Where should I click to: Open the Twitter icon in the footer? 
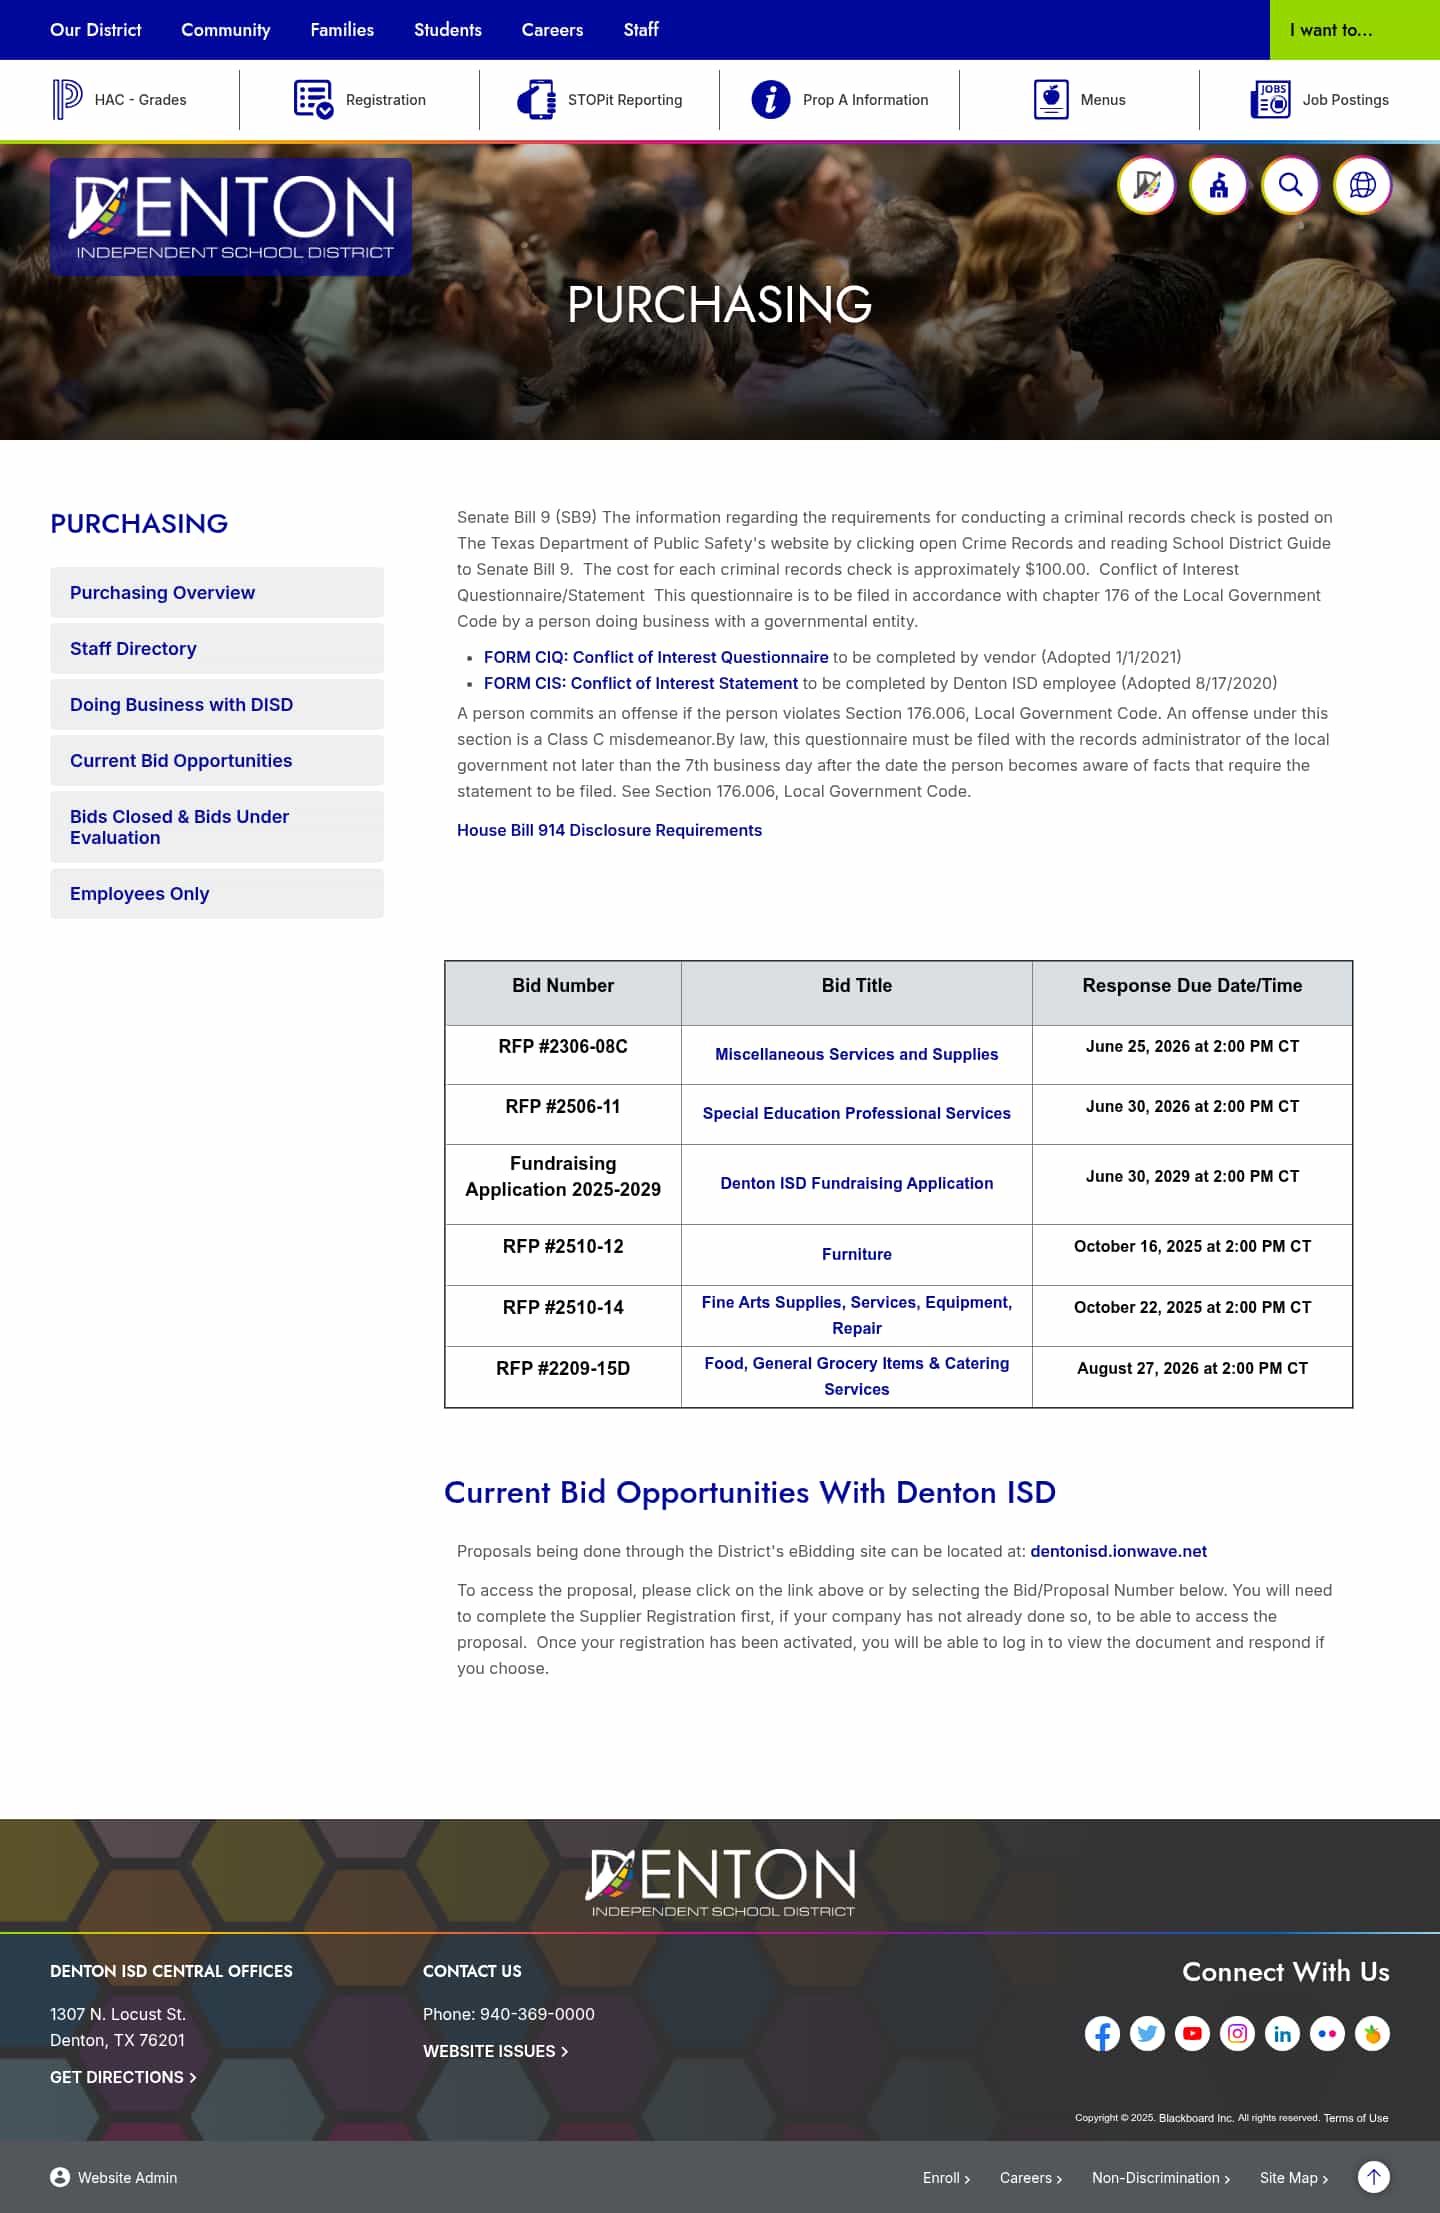(1147, 2033)
